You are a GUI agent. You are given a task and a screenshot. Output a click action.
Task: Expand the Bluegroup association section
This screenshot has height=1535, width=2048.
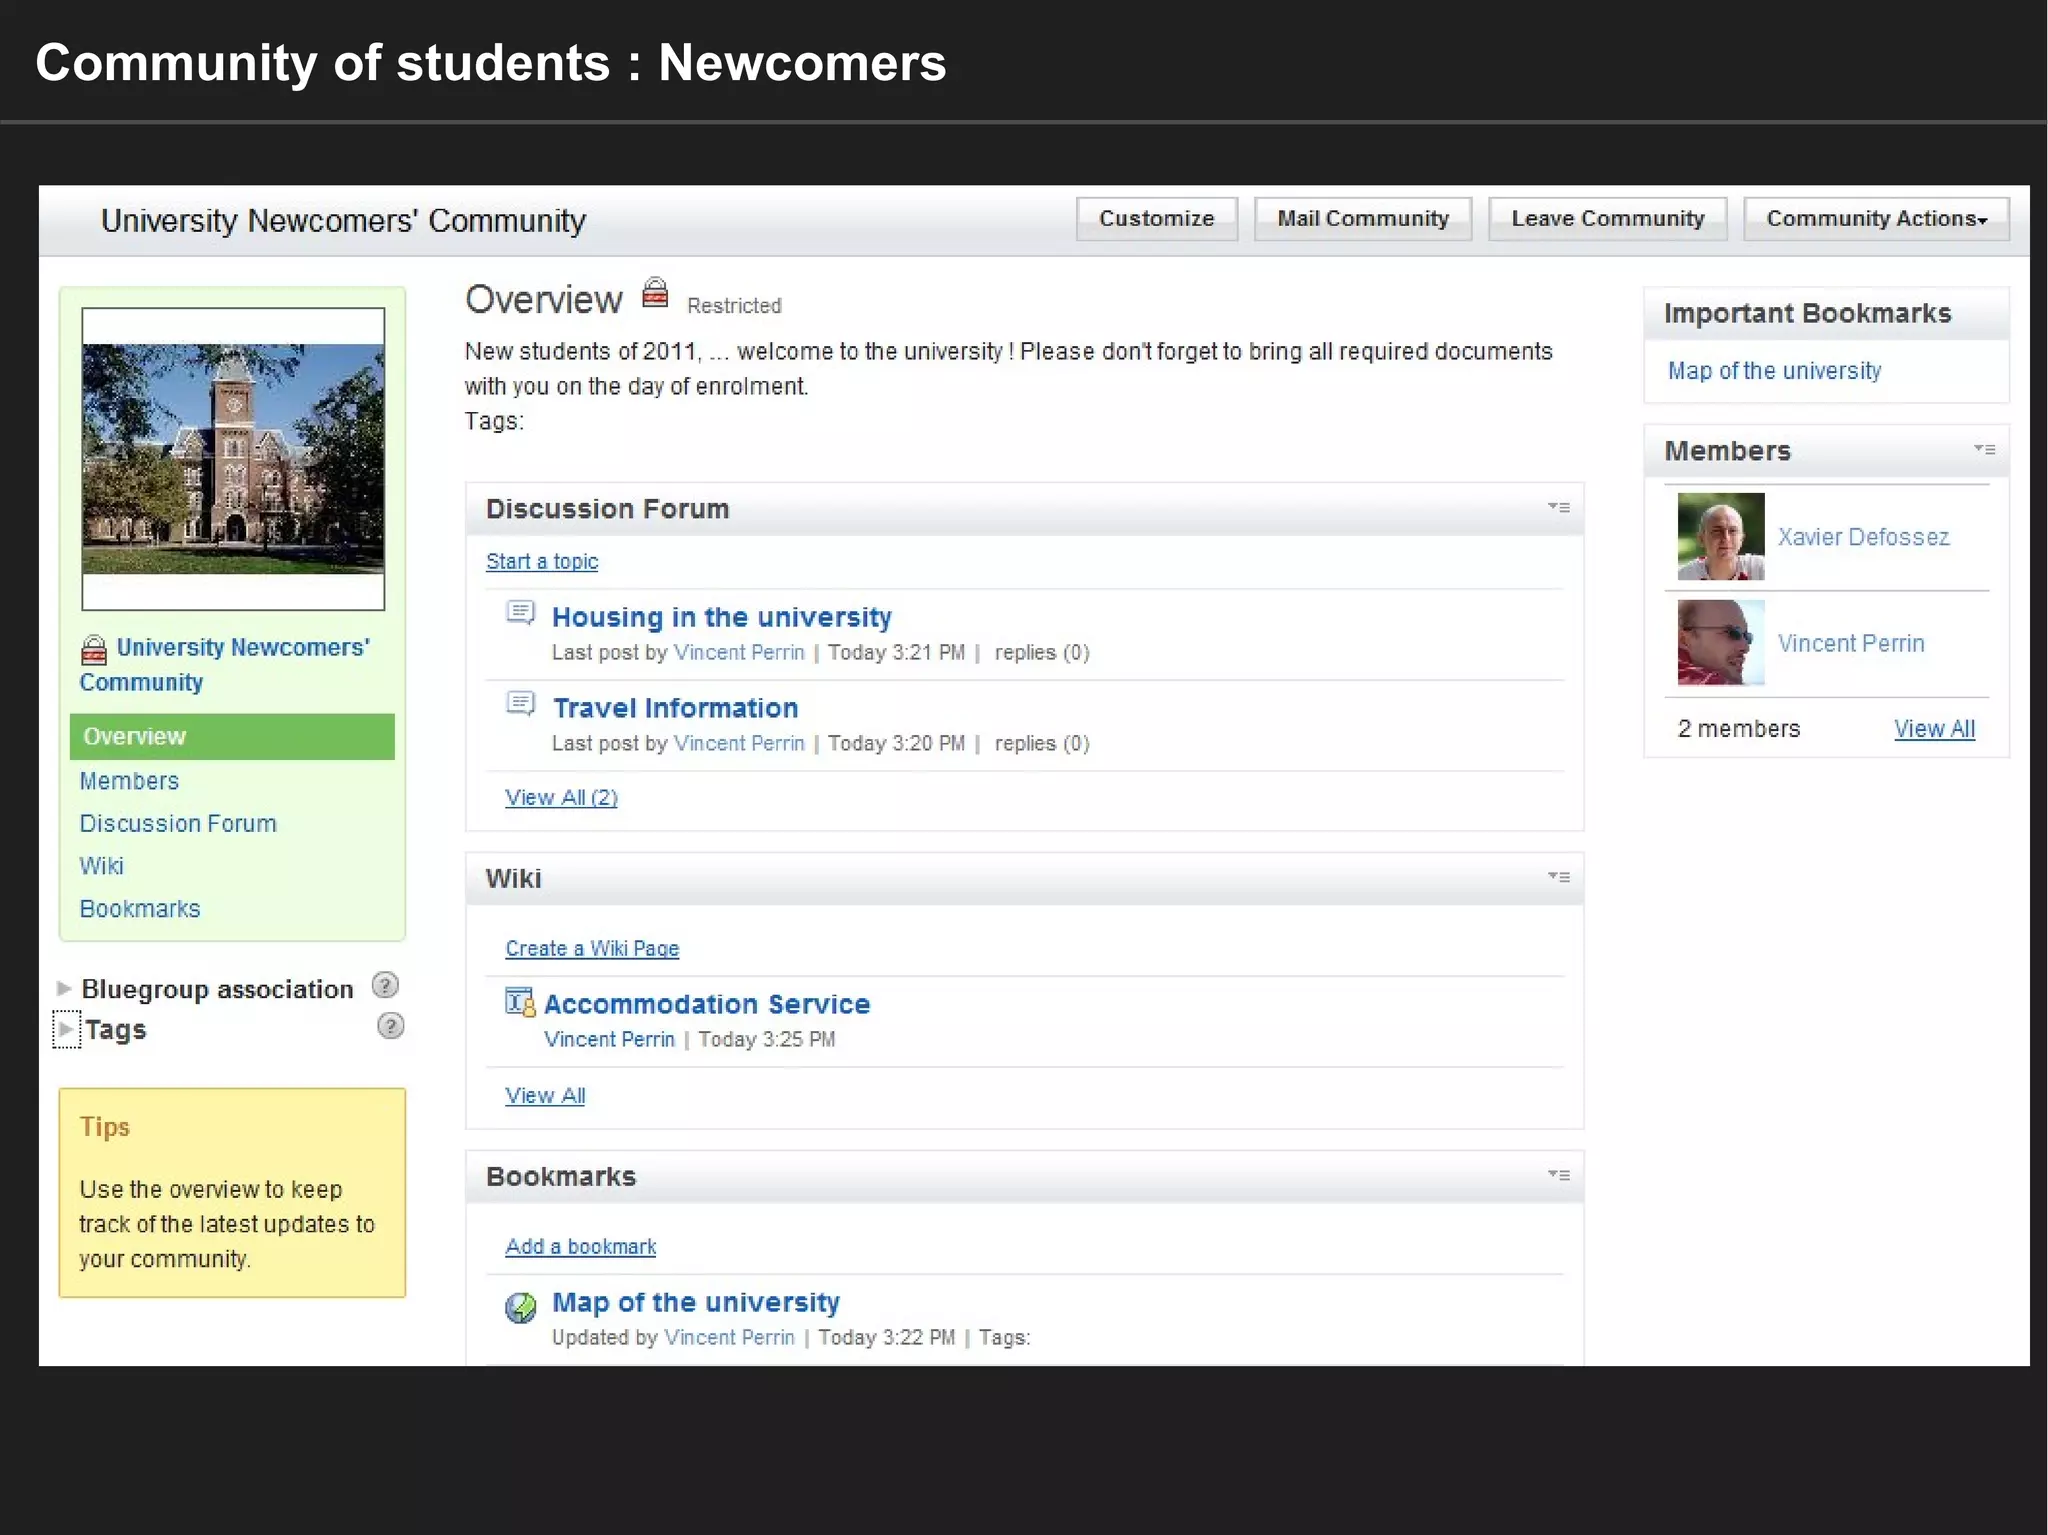(64, 988)
